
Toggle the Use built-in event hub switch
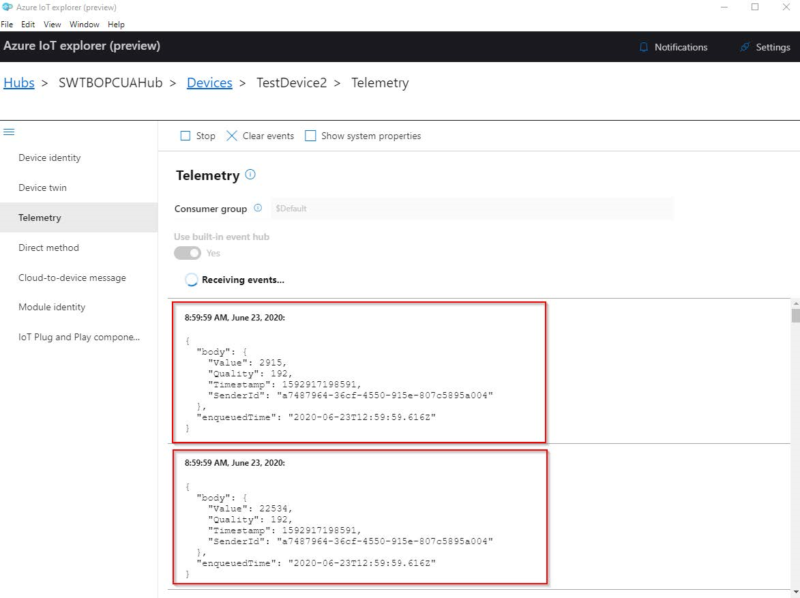click(x=187, y=253)
